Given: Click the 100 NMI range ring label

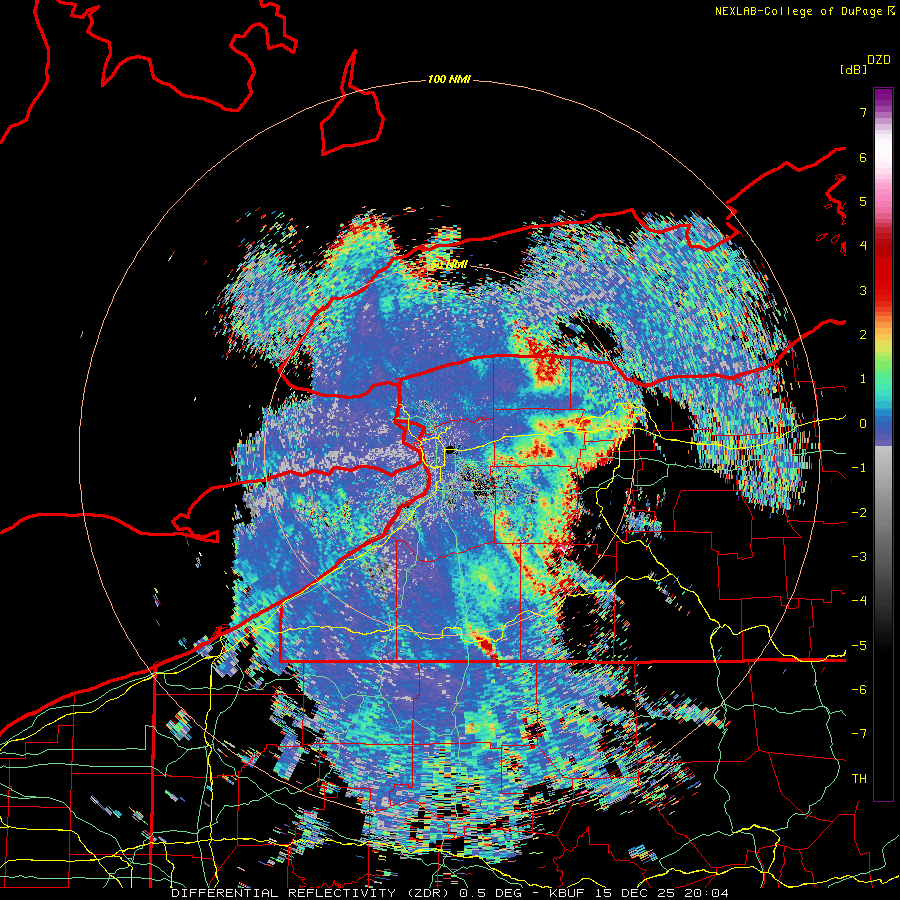Looking at the screenshot, I should pyautogui.click(x=449, y=79).
